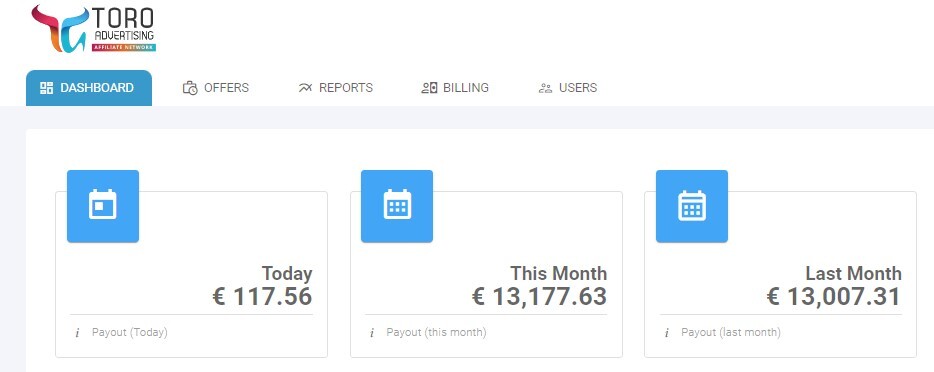Select the Users tab

568,88
